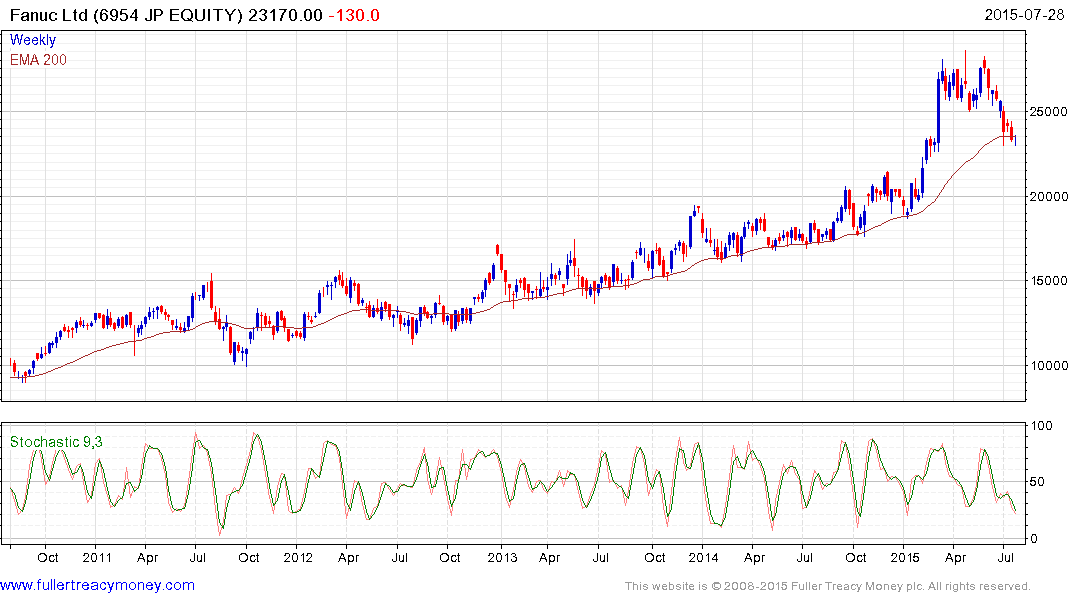Click the 2015-07-28 date label

point(1024,15)
